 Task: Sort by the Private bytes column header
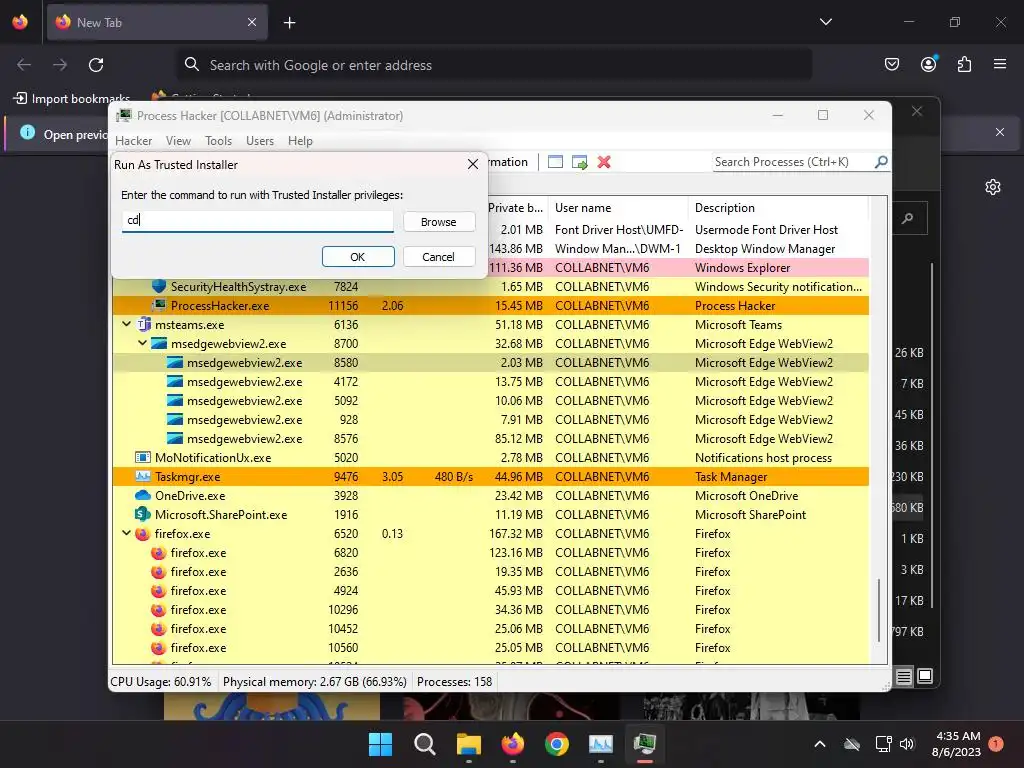point(516,208)
